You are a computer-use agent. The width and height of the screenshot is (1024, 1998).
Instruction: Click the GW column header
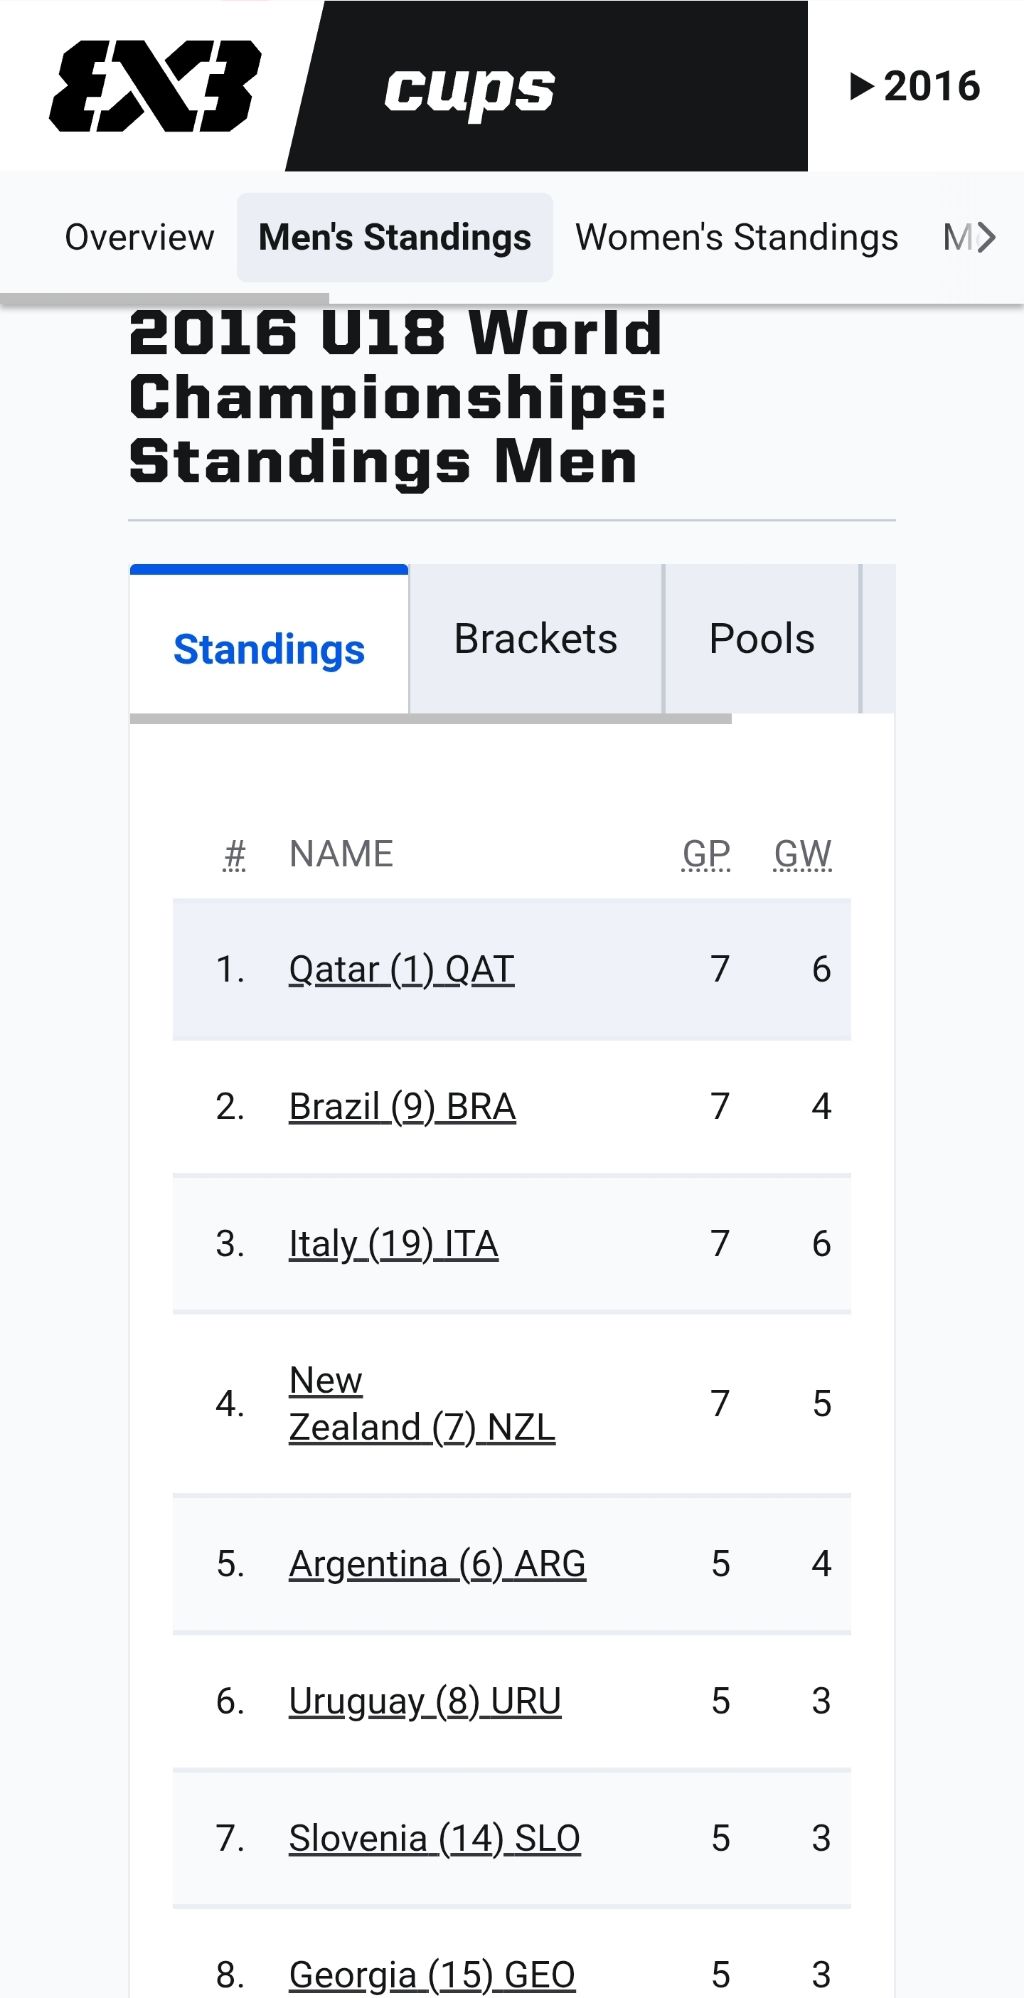click(x=802, y=854)
